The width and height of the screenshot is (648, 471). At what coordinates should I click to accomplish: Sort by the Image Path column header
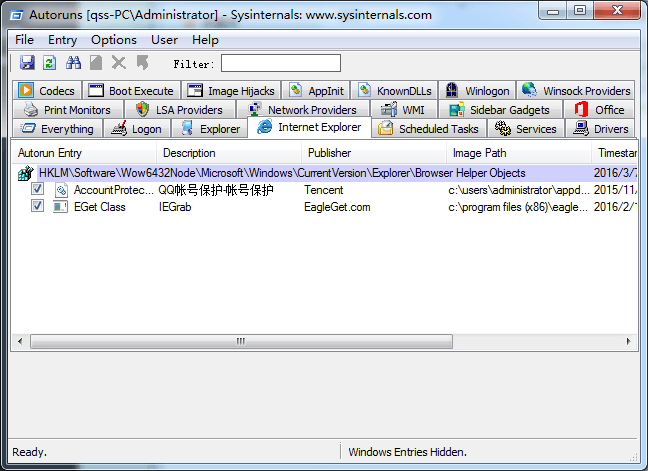pyautogui.click(x=479, y=153)
